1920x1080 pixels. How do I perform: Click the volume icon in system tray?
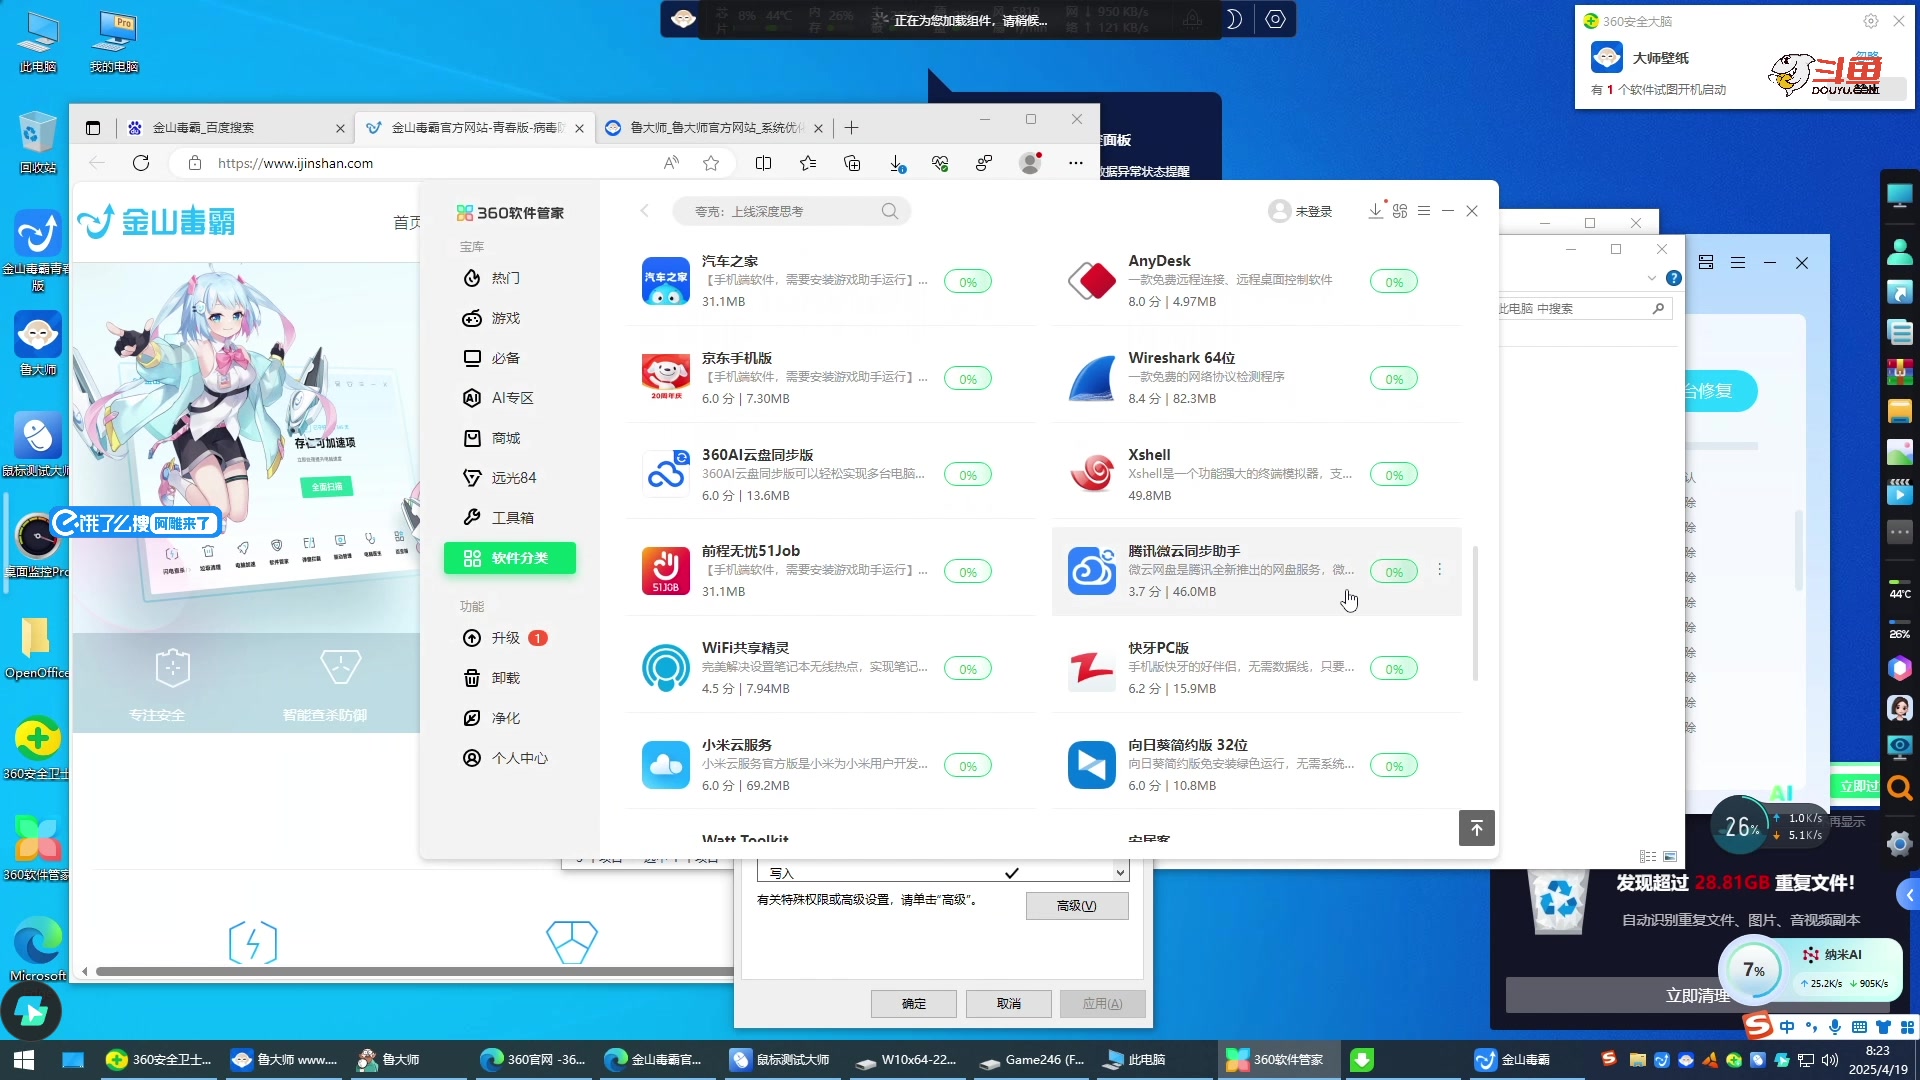[x=1830, y=1060]
